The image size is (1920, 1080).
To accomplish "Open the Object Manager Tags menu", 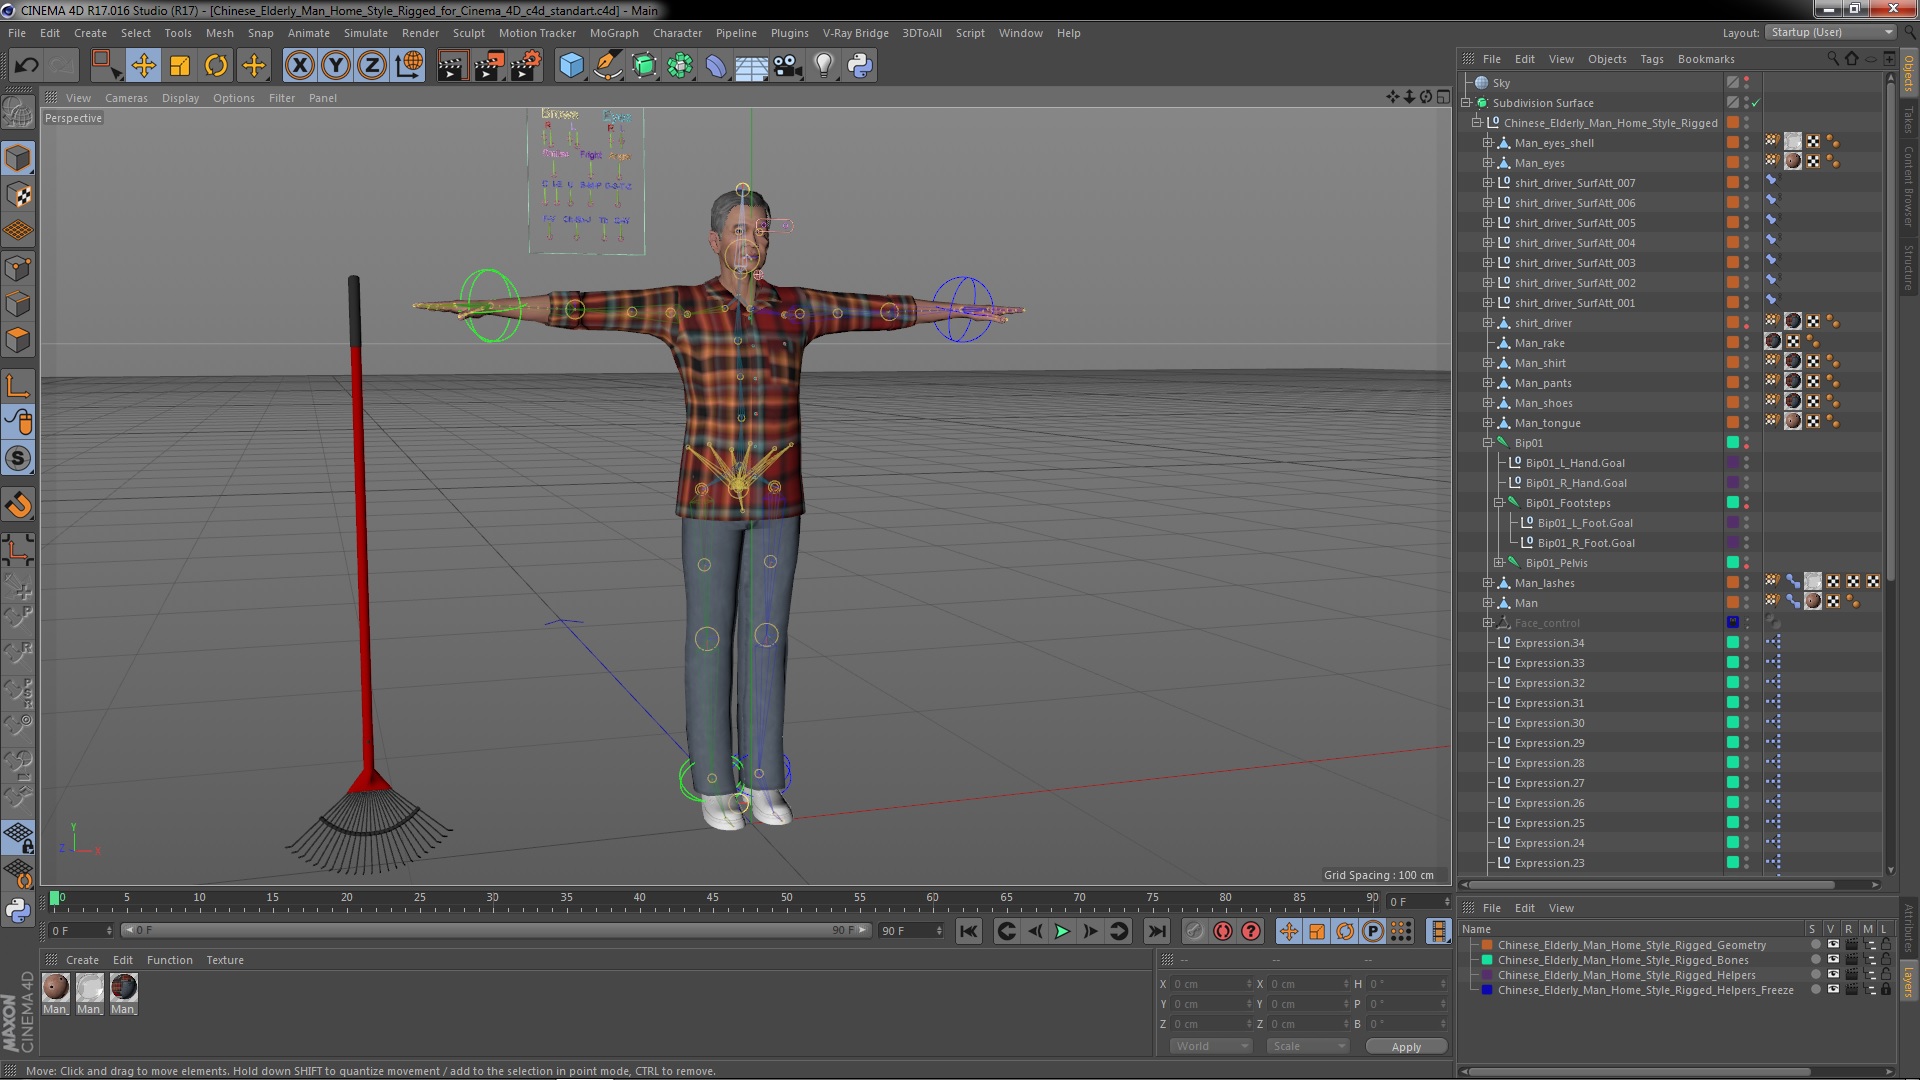I will pyautogui.click(x=1651, y=59).
